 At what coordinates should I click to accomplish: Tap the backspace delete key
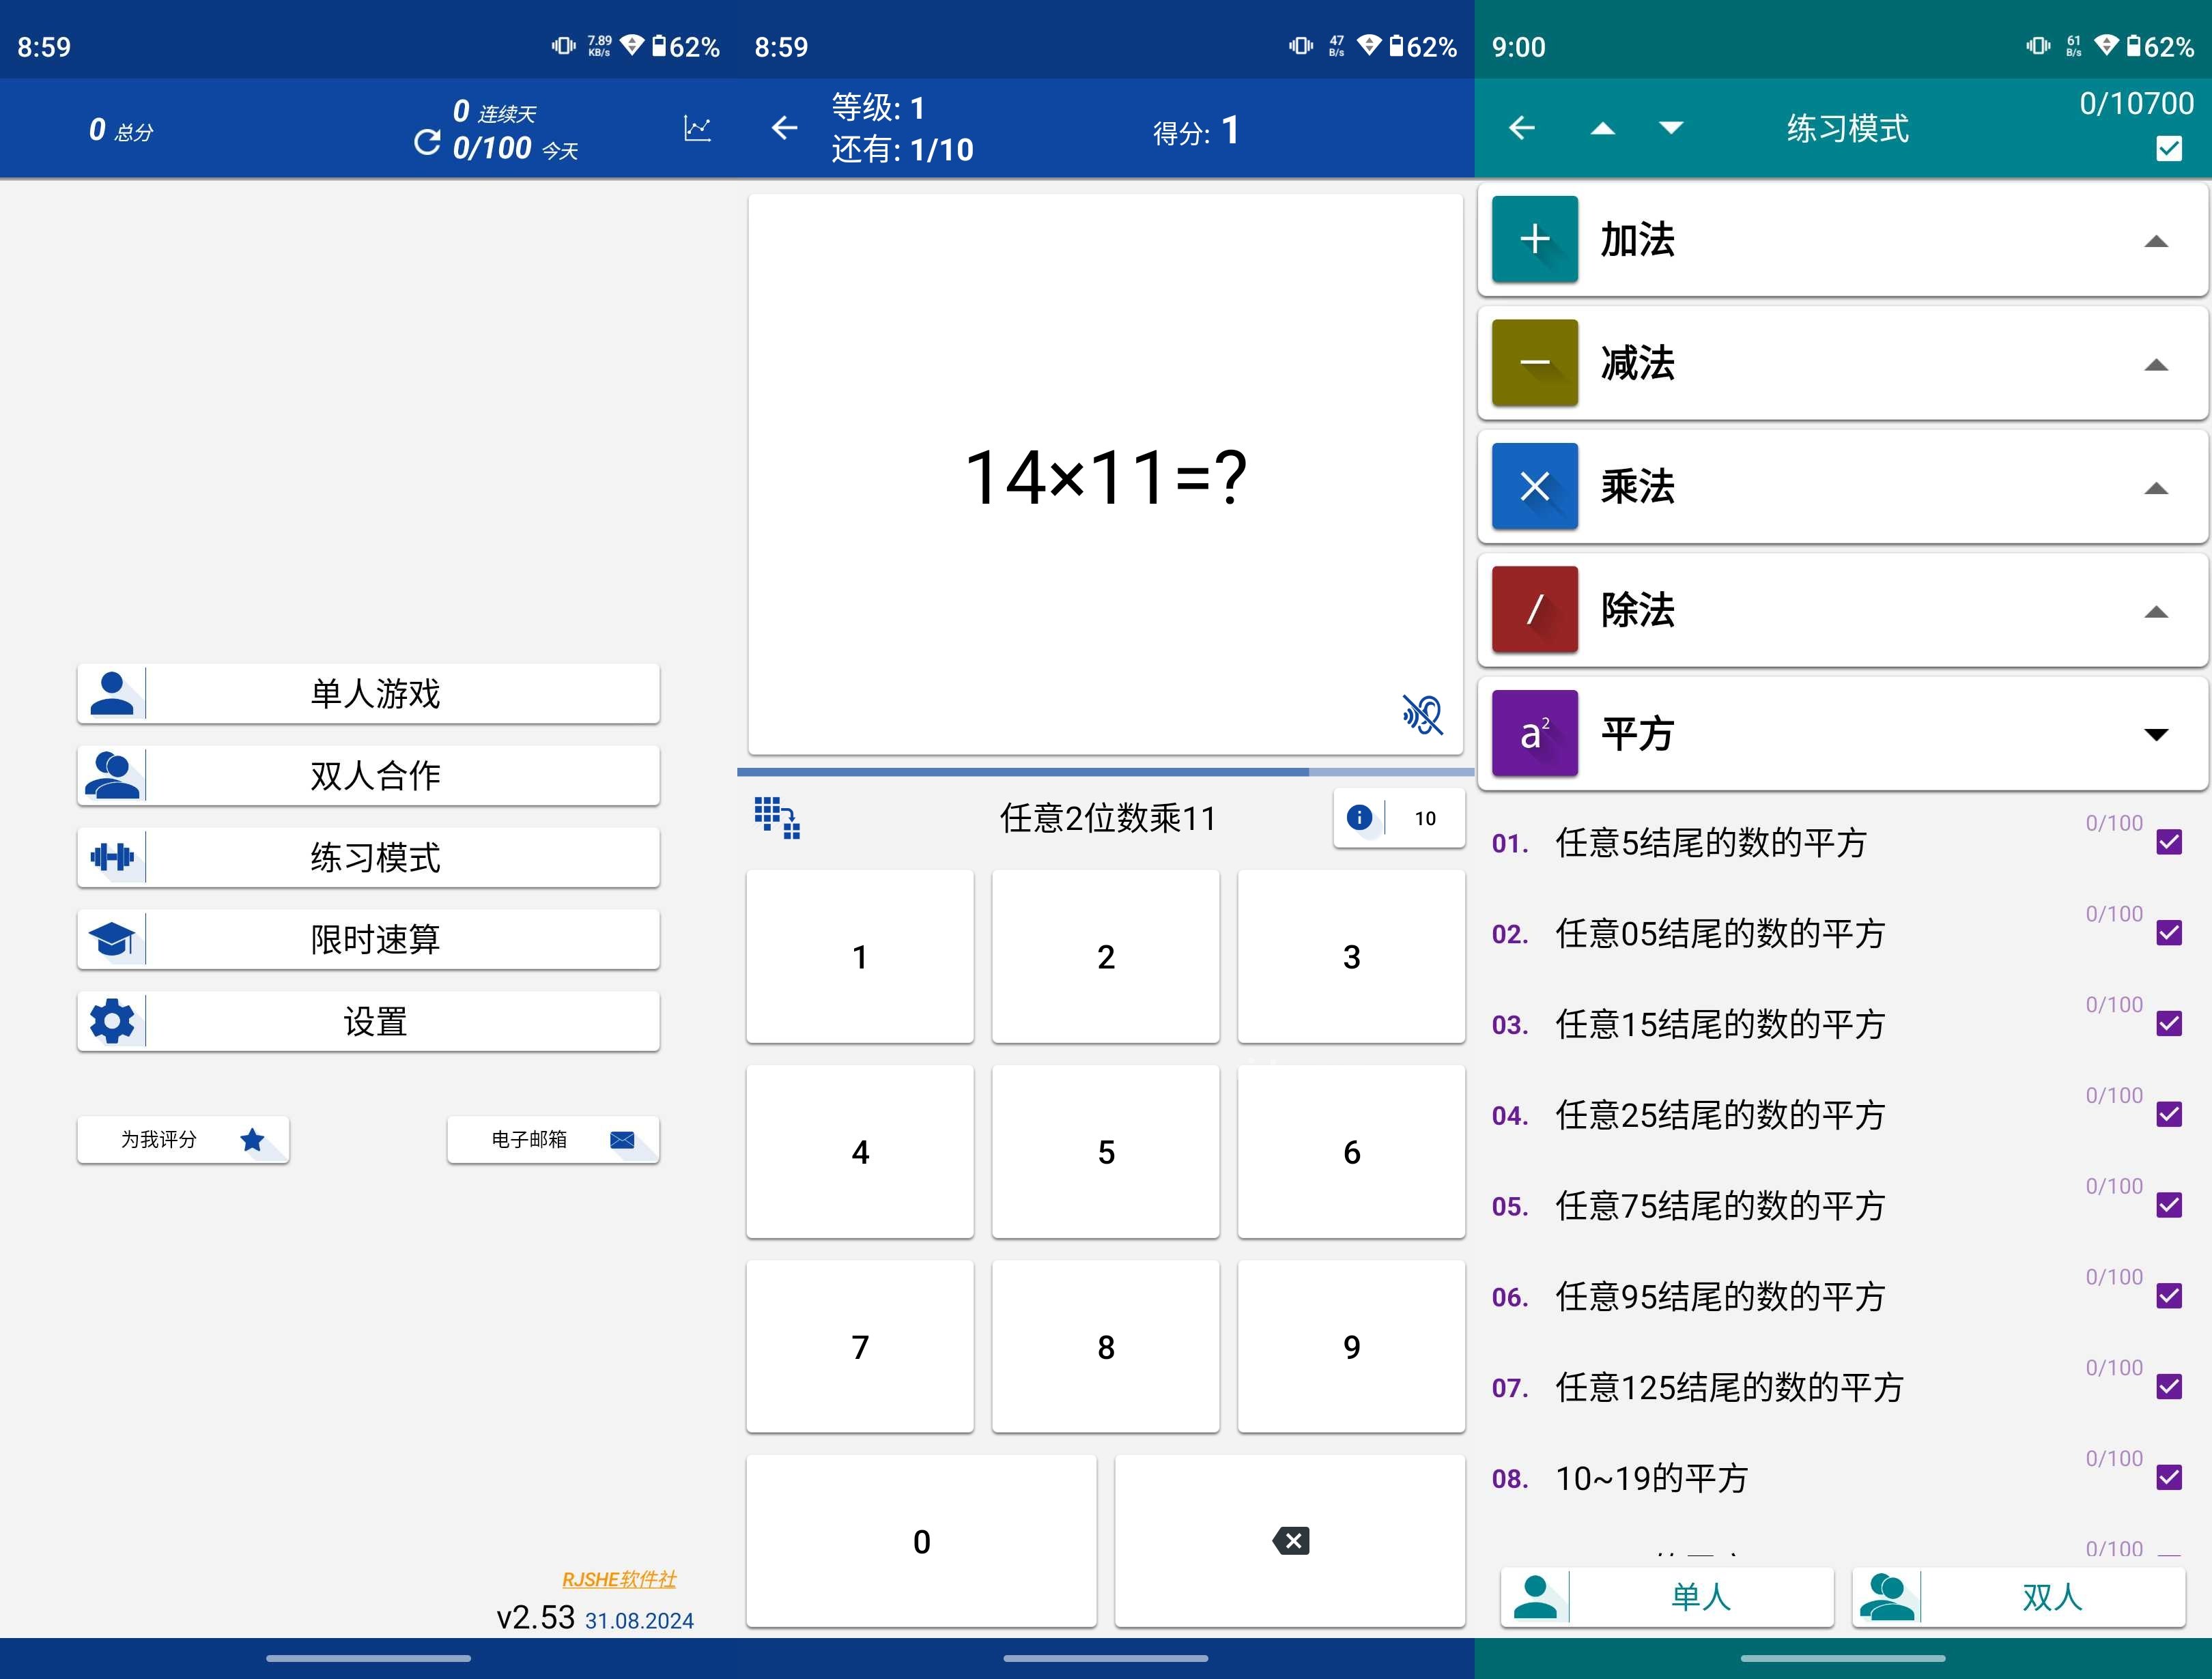coord(1290,1541)
